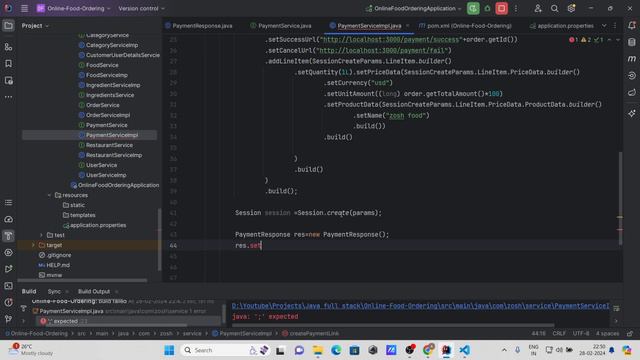Show more tool windows ellipsis

(8, 97)
